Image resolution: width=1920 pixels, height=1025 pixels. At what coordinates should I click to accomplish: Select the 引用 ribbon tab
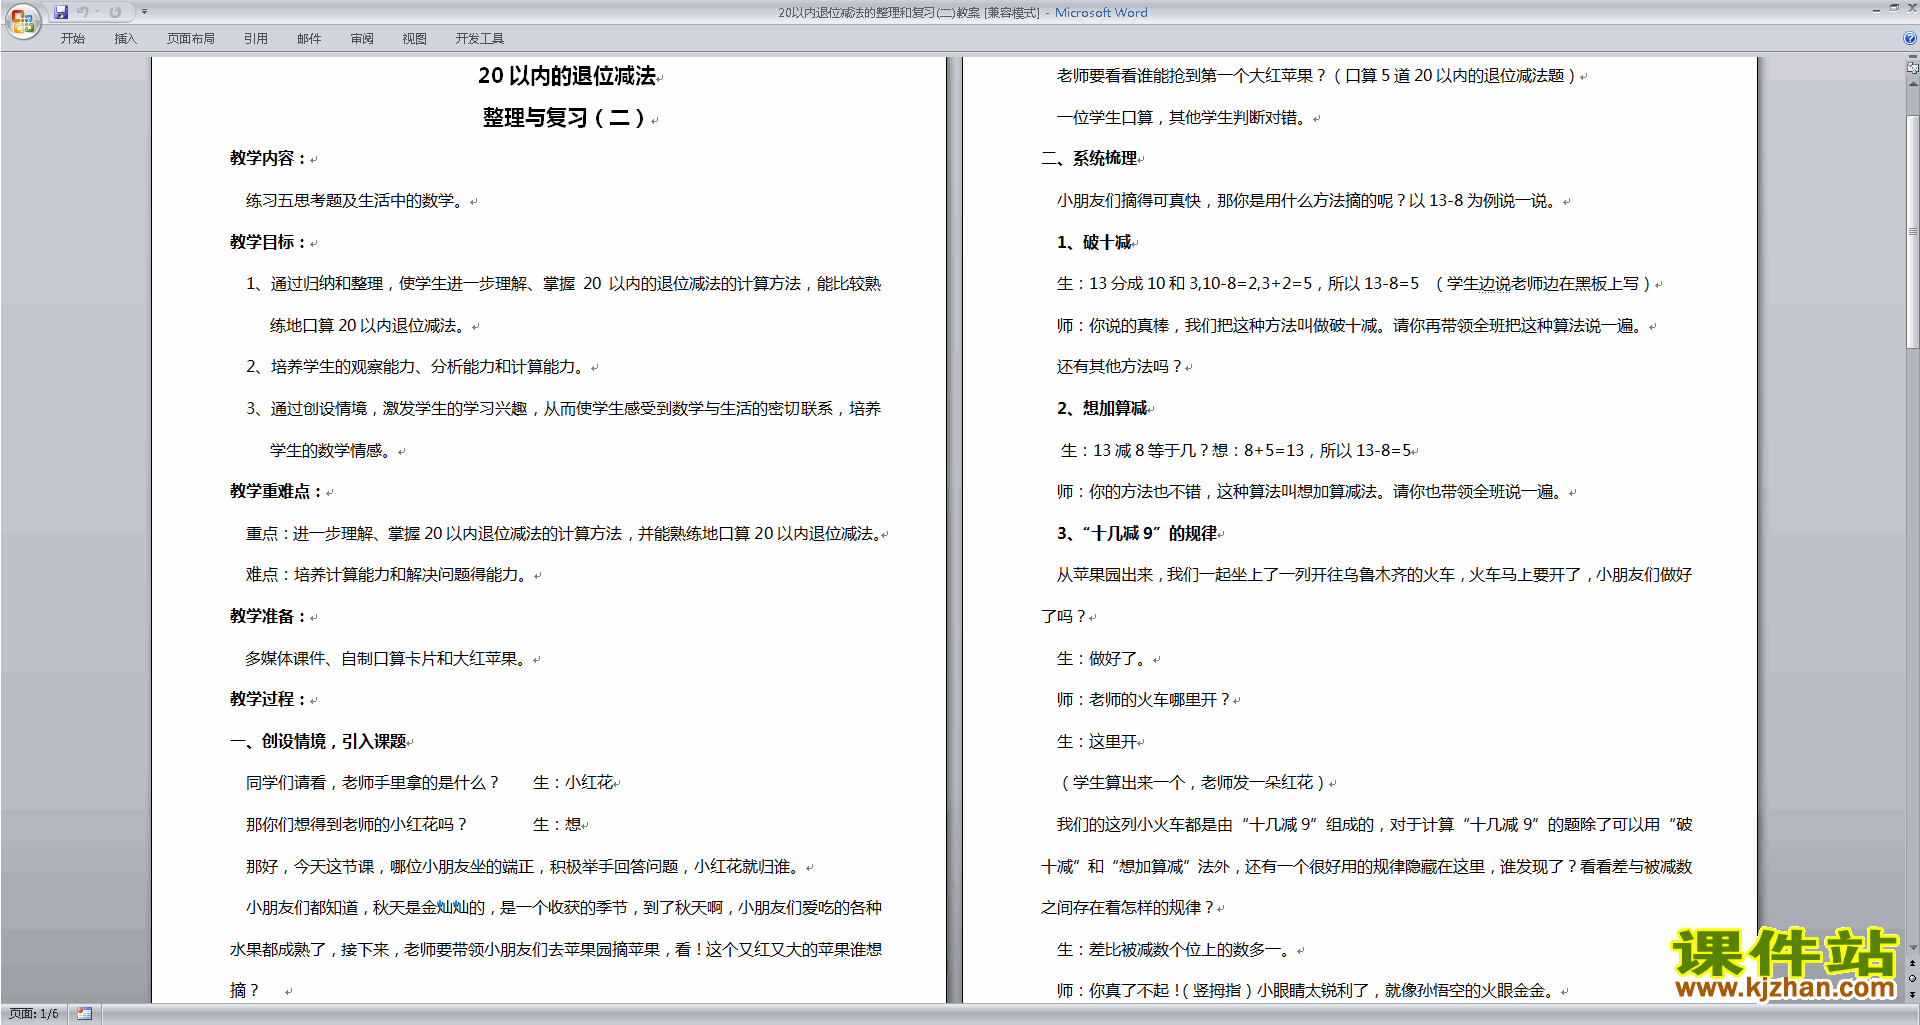255,39
